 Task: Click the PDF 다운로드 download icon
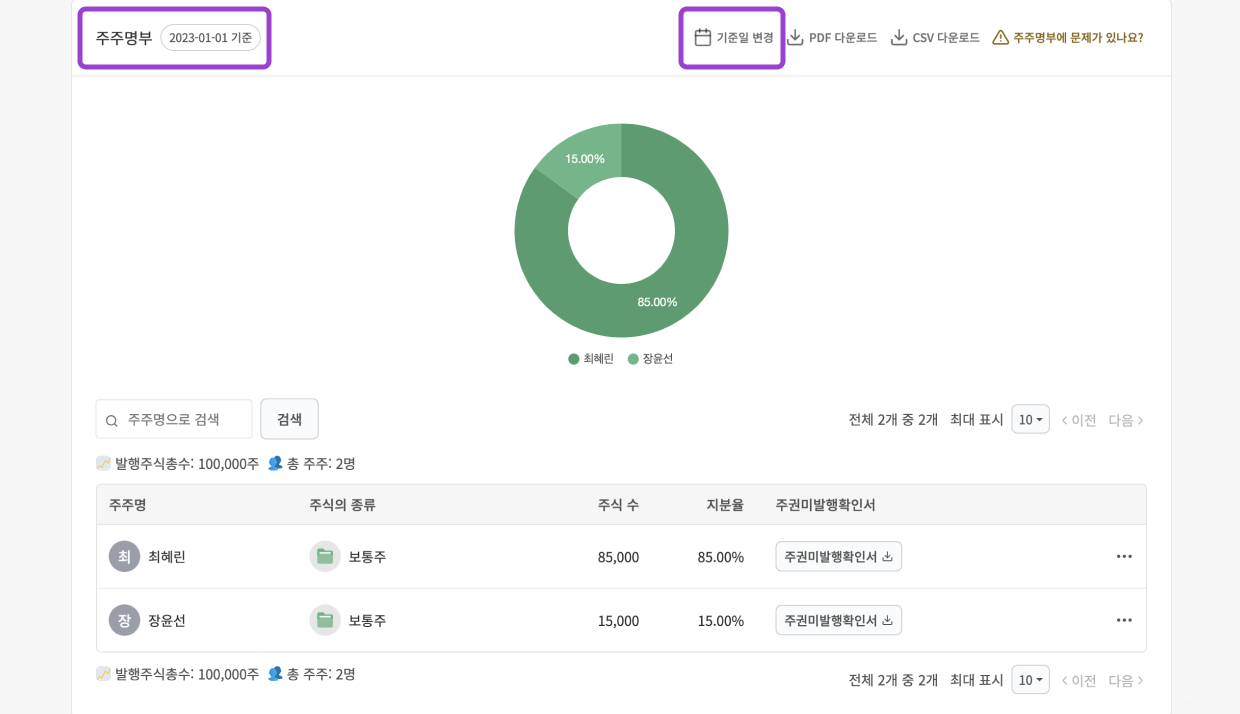795,37
